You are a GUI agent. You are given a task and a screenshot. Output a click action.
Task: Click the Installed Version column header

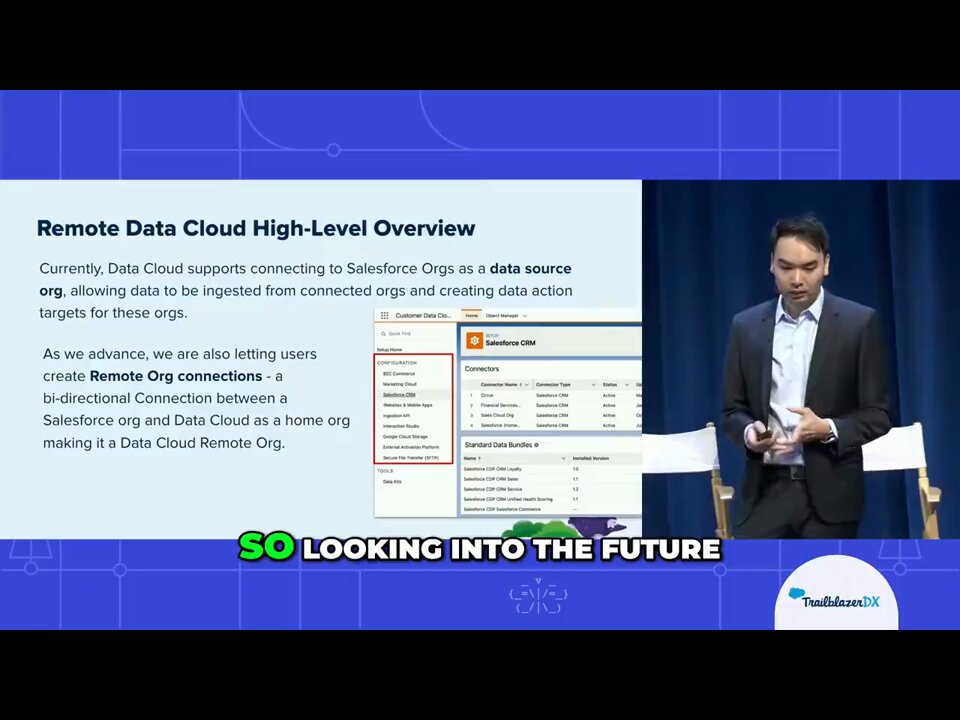(x=590, y=458)
